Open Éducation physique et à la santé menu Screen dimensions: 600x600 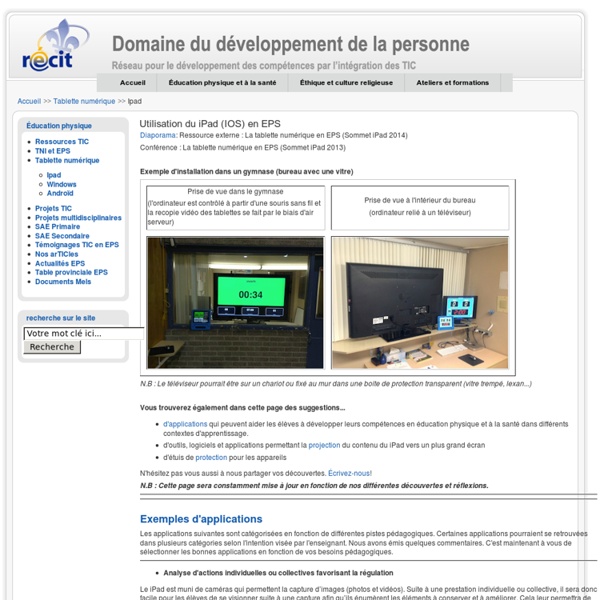pos(222,83)
